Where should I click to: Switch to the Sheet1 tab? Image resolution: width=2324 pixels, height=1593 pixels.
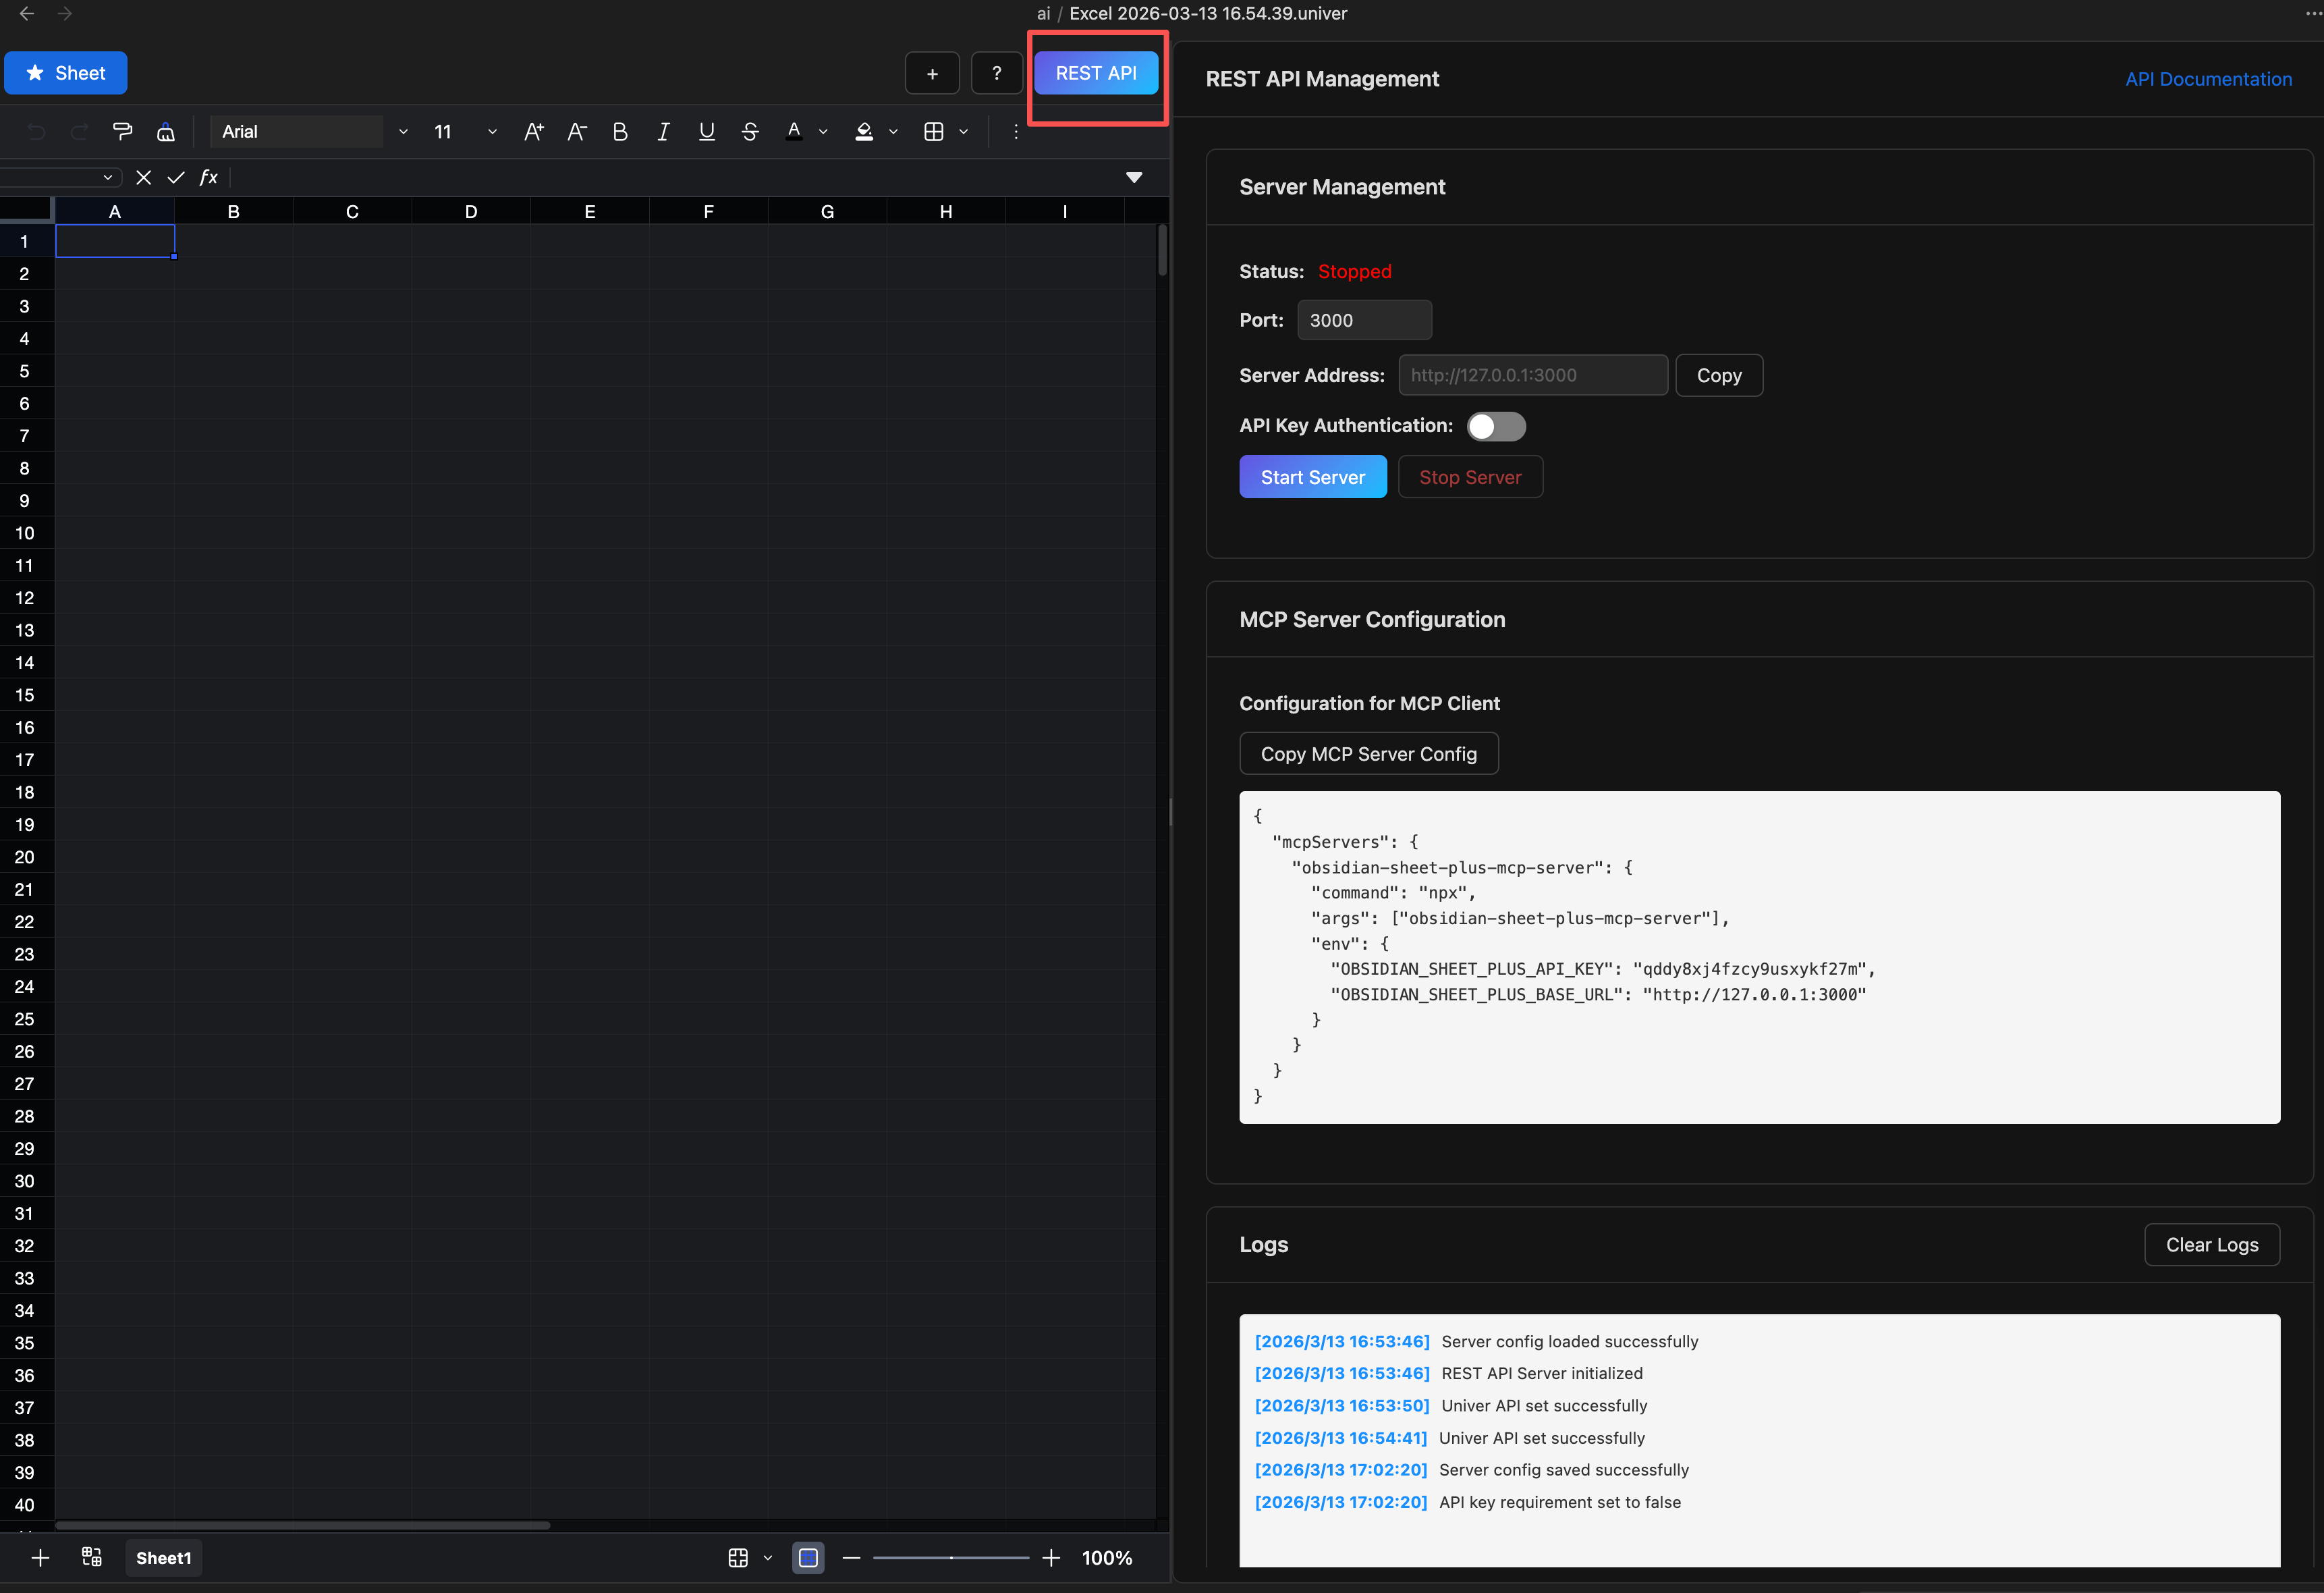(164, 1557)
